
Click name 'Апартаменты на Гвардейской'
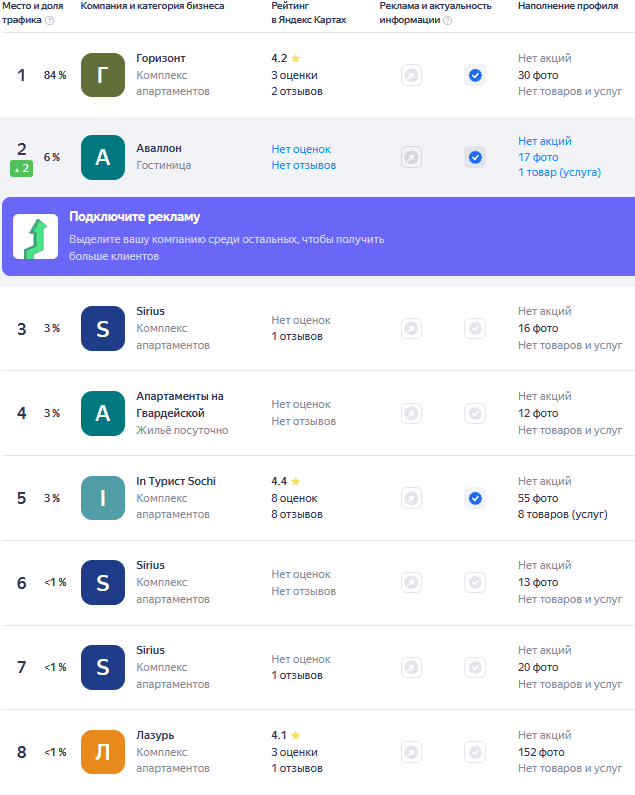(x=180, y=405)
